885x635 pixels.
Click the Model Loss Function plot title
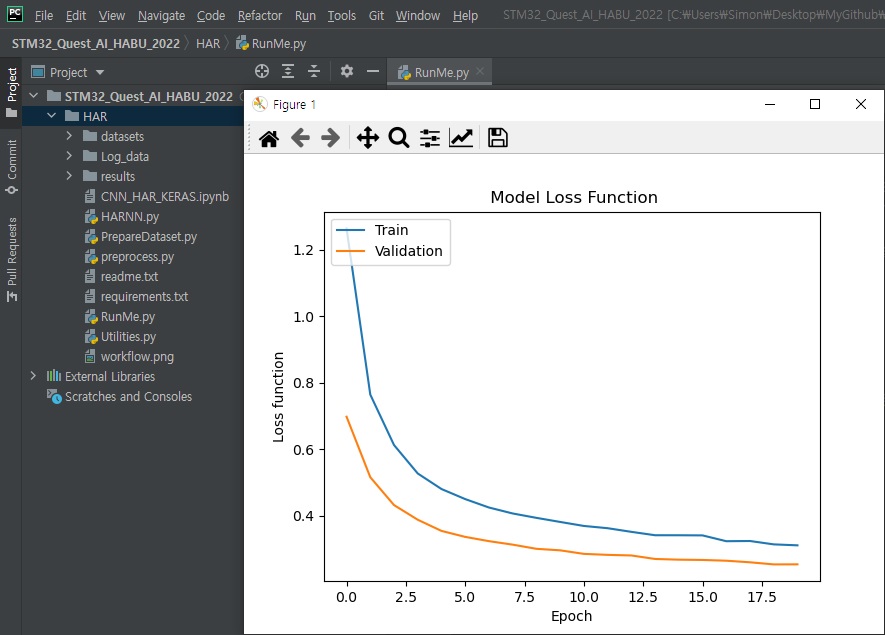pos(574,197)
